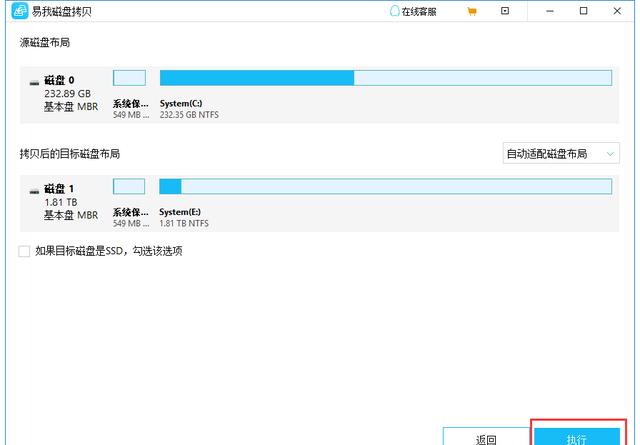This screenshot has width=640, height=445.
Task: Close the disk copy window
Action: pos(619,11)
